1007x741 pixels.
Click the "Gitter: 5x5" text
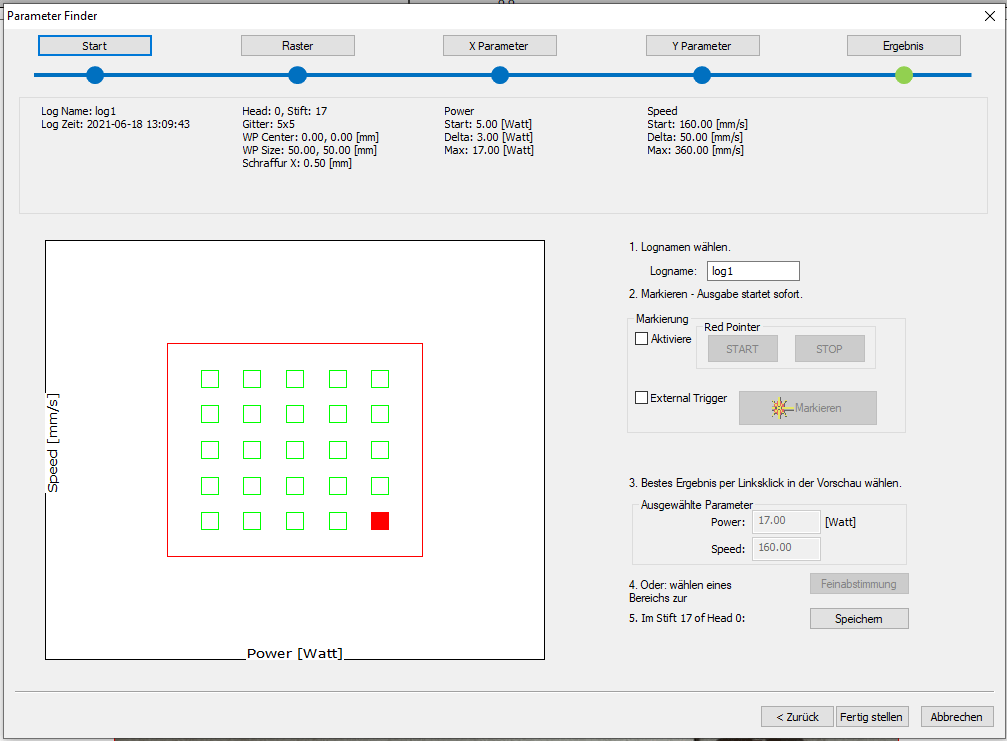[268, 124]
